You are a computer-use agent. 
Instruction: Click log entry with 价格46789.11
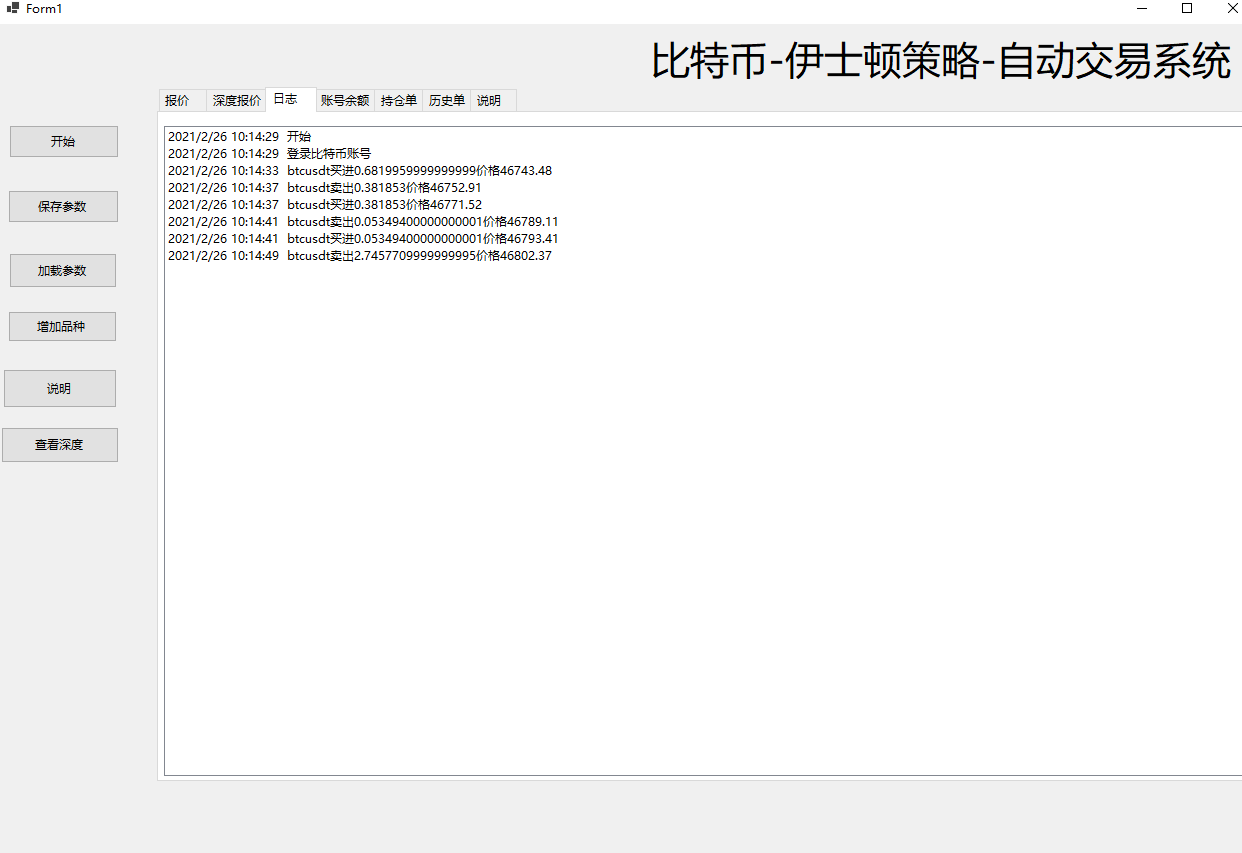tap(363, 222)
